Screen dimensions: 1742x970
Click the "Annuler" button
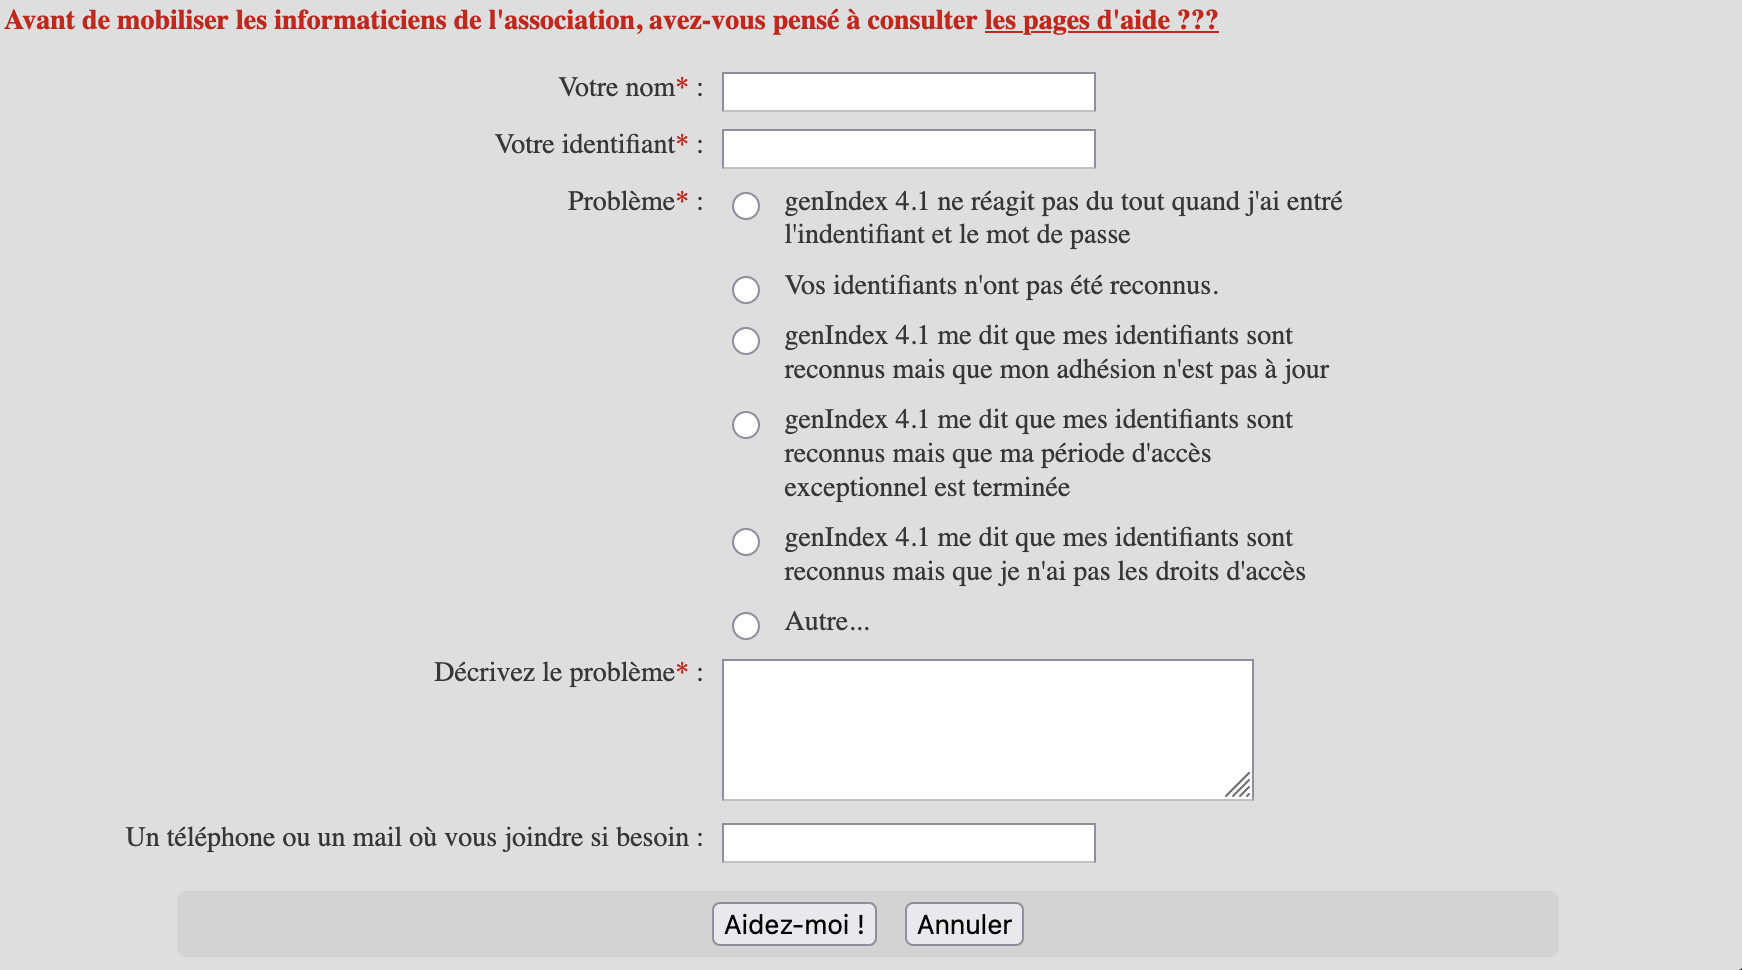(x=964, y=924)
